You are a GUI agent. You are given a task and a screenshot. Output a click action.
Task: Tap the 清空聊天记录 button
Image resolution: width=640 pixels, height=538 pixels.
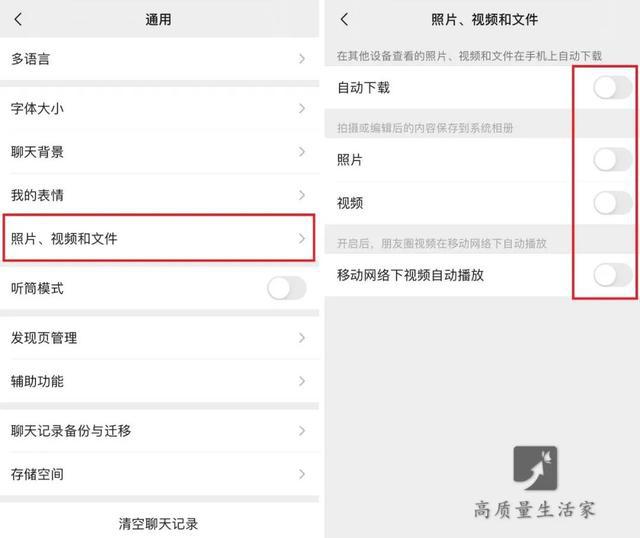(x=158, y=524)
